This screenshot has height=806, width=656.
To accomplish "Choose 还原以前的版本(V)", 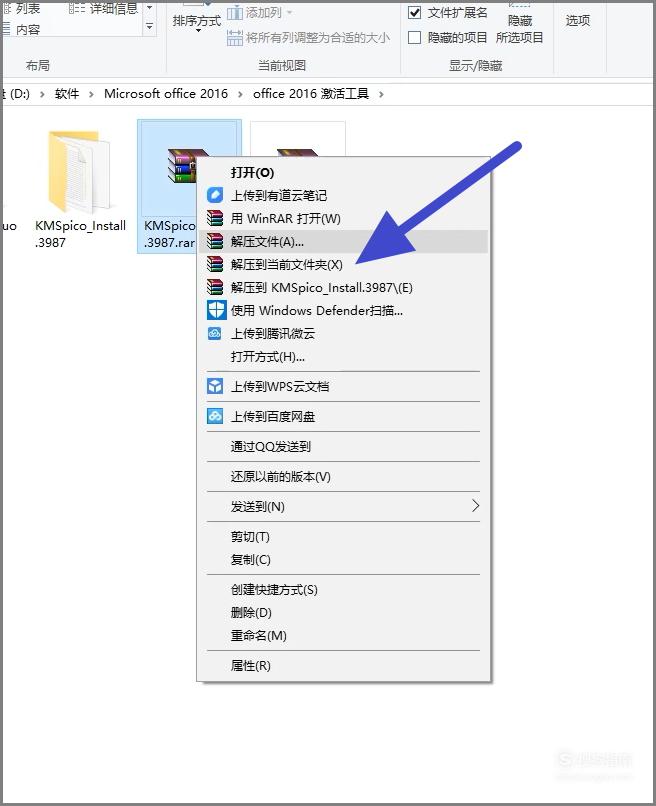I will [343, 476].
